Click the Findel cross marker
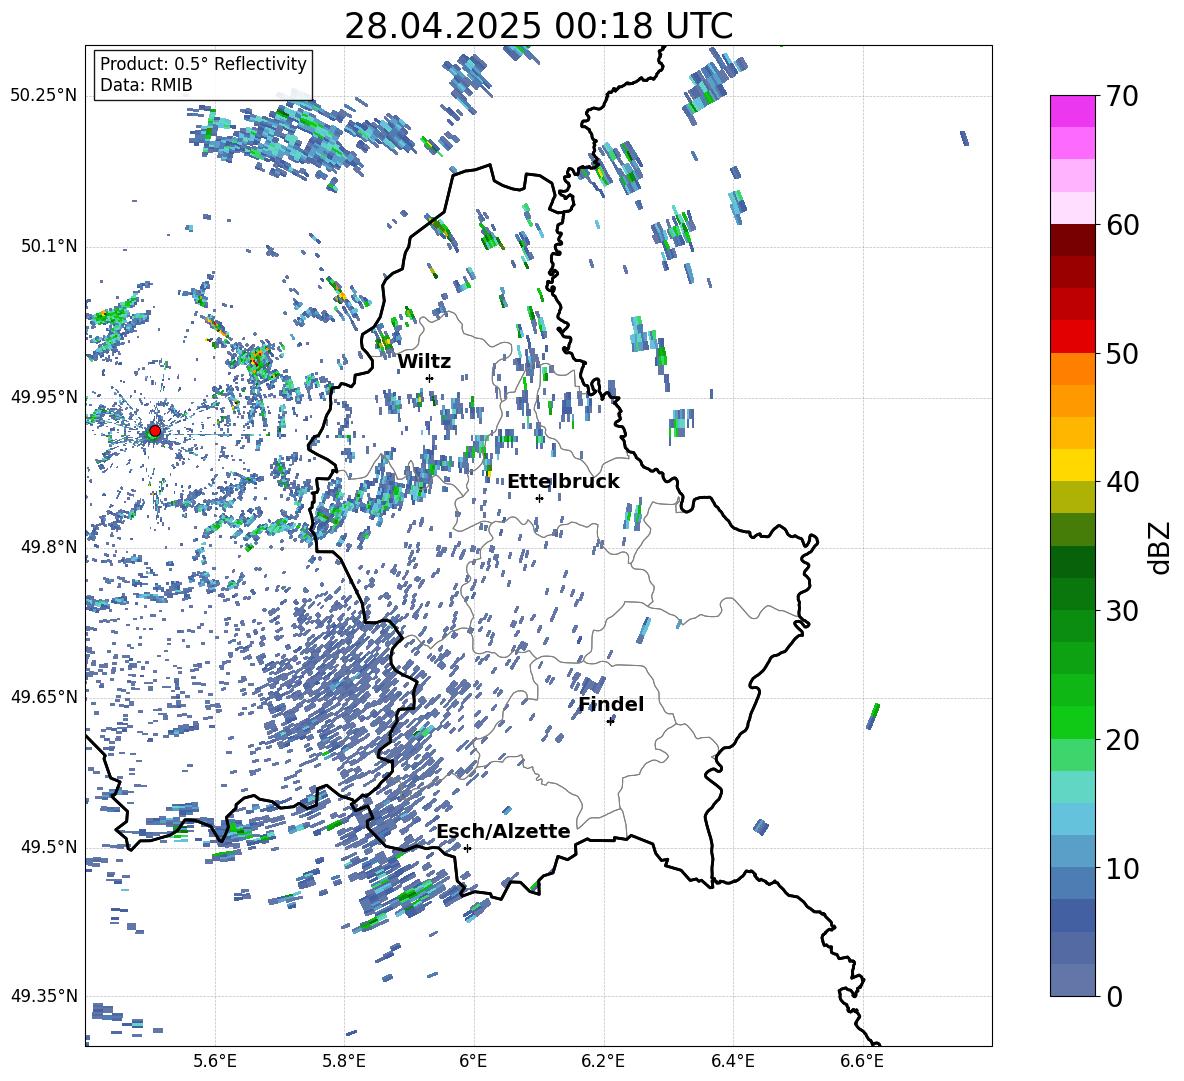 click(x=611, y=721)
